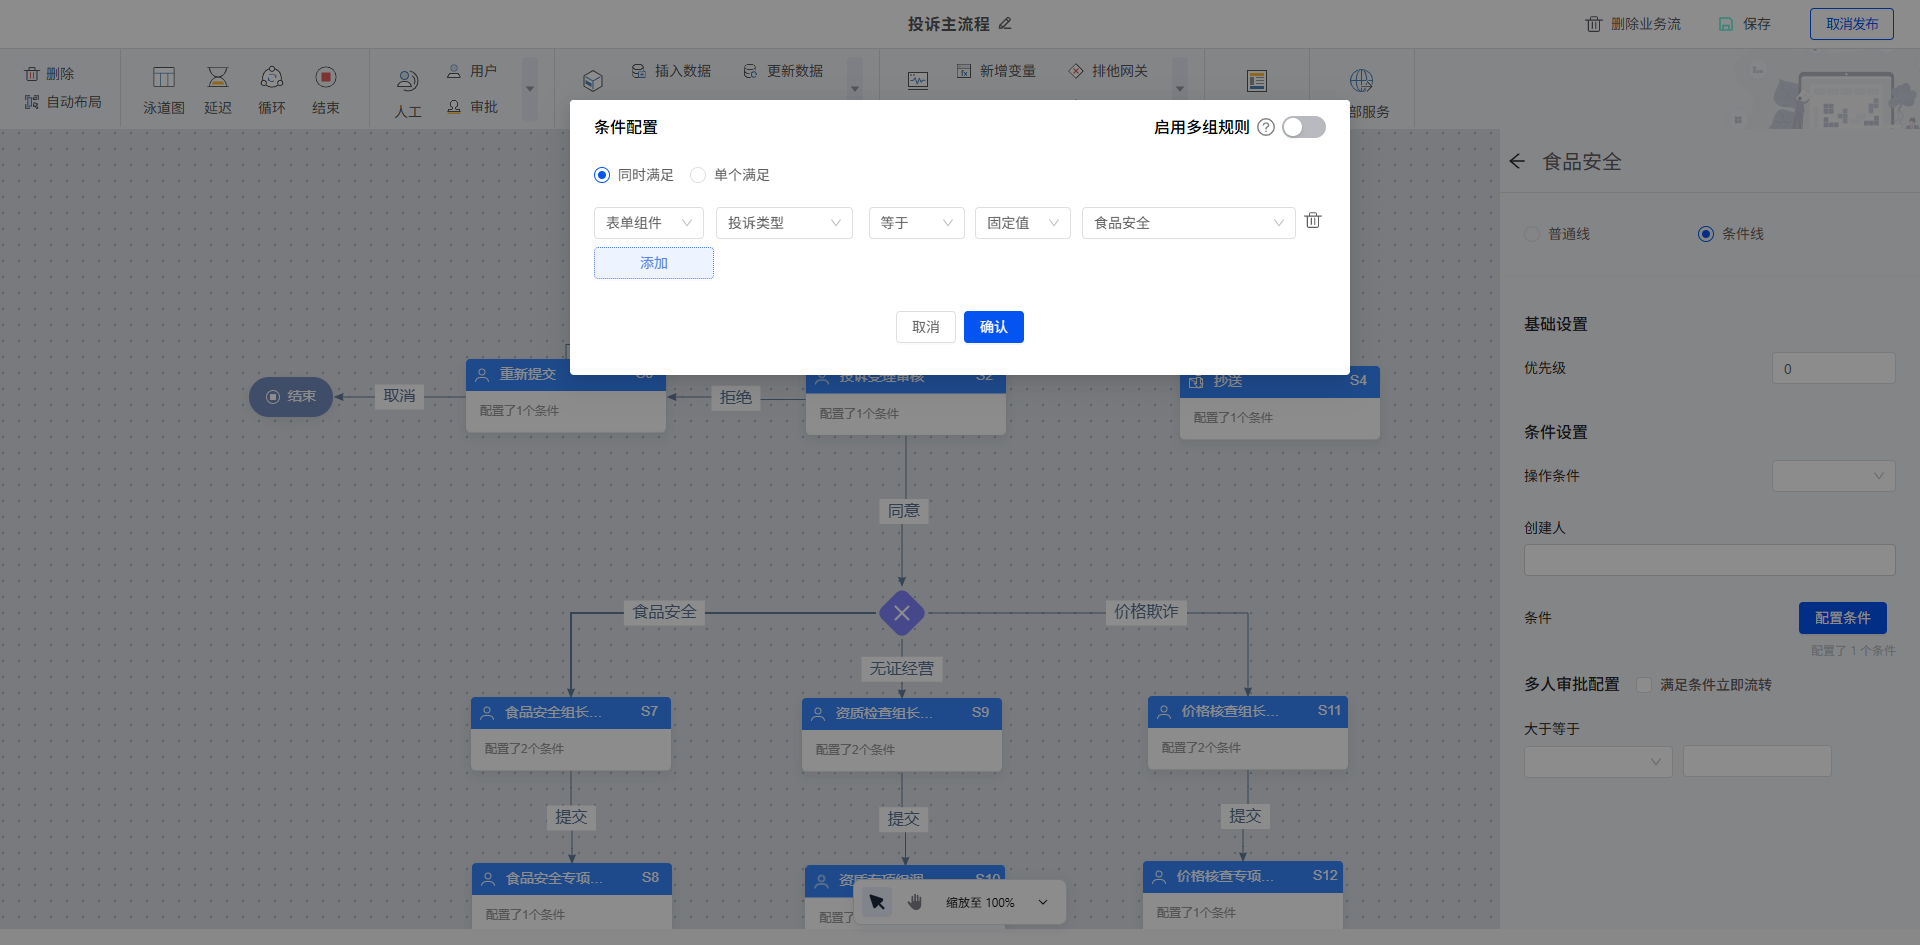Activate the hand pan tool

tap(915, 902)
